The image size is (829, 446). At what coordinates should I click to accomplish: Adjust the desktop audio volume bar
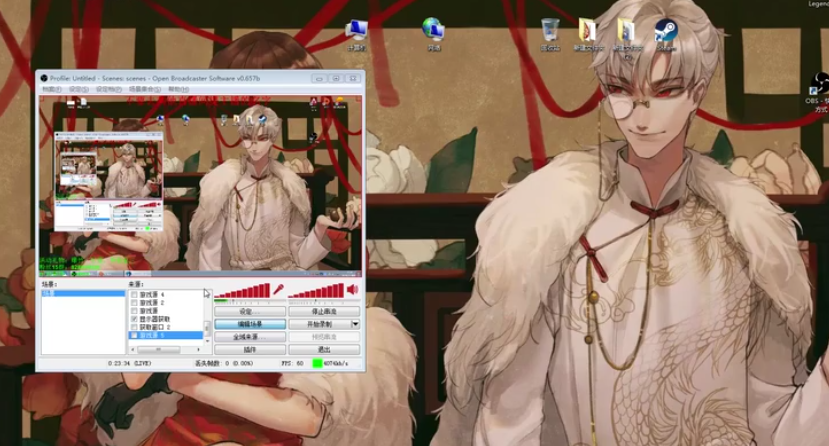(x=317, y=291)
